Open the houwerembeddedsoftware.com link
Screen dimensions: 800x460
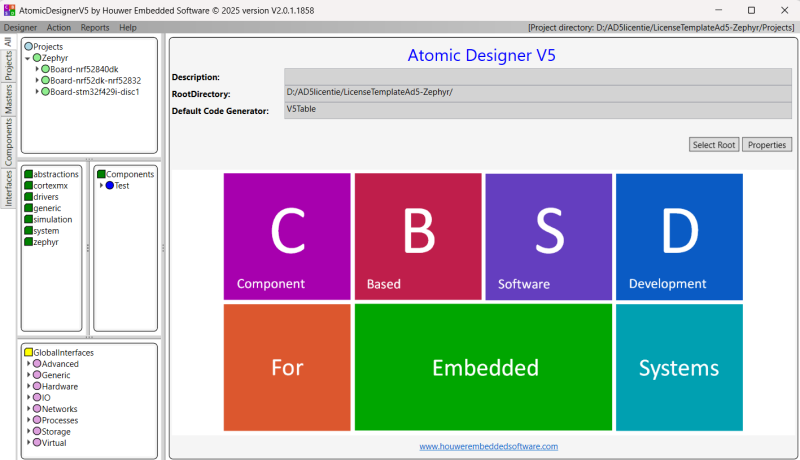coord(488,446)
